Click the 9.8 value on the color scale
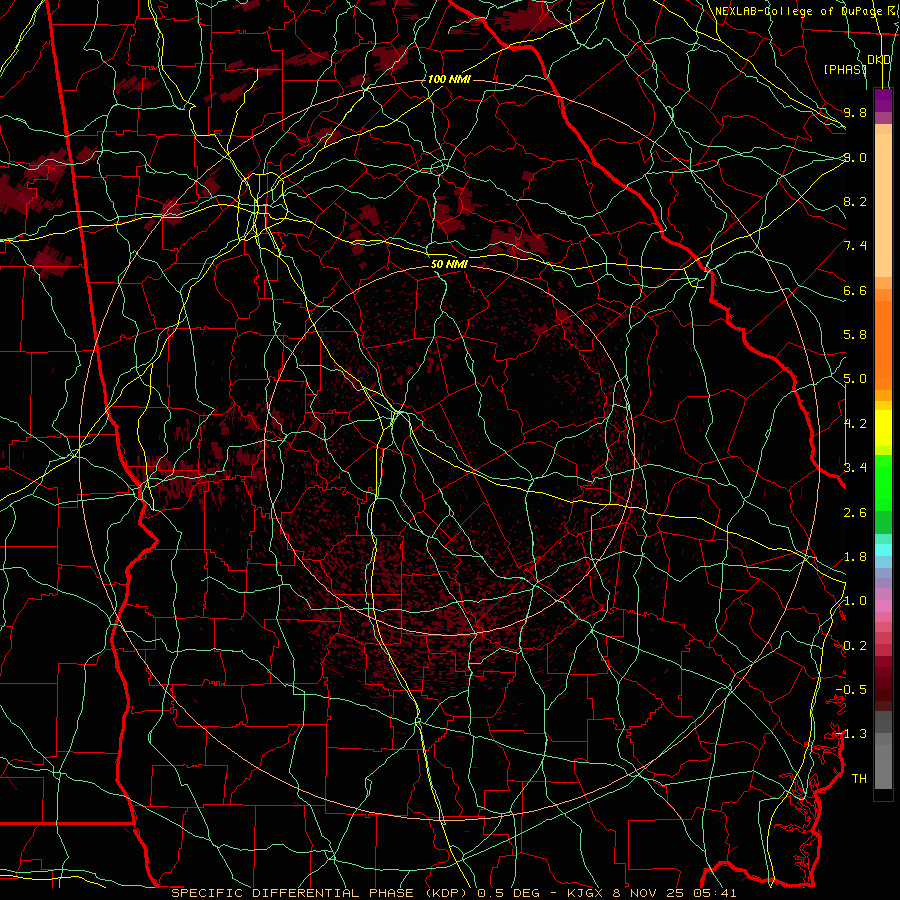 click(855, 112)
